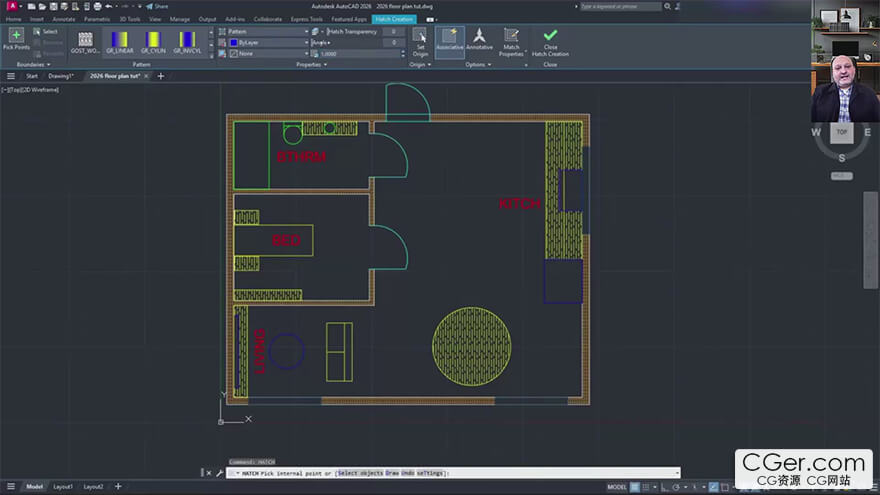Open the ByLayer hatch color dropdown
The width and height of the screenshot is (880, 495).
(268, 43)
